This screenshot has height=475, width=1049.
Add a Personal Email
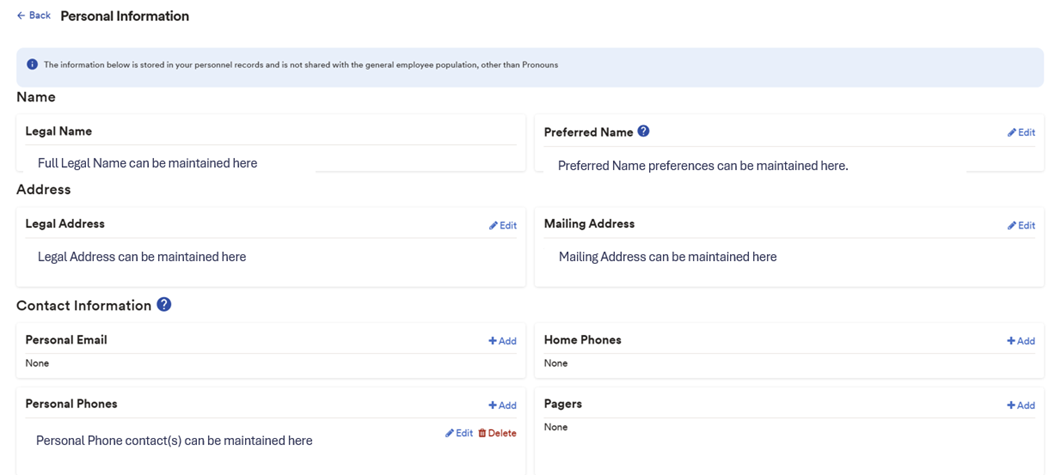tap(502, 341)
